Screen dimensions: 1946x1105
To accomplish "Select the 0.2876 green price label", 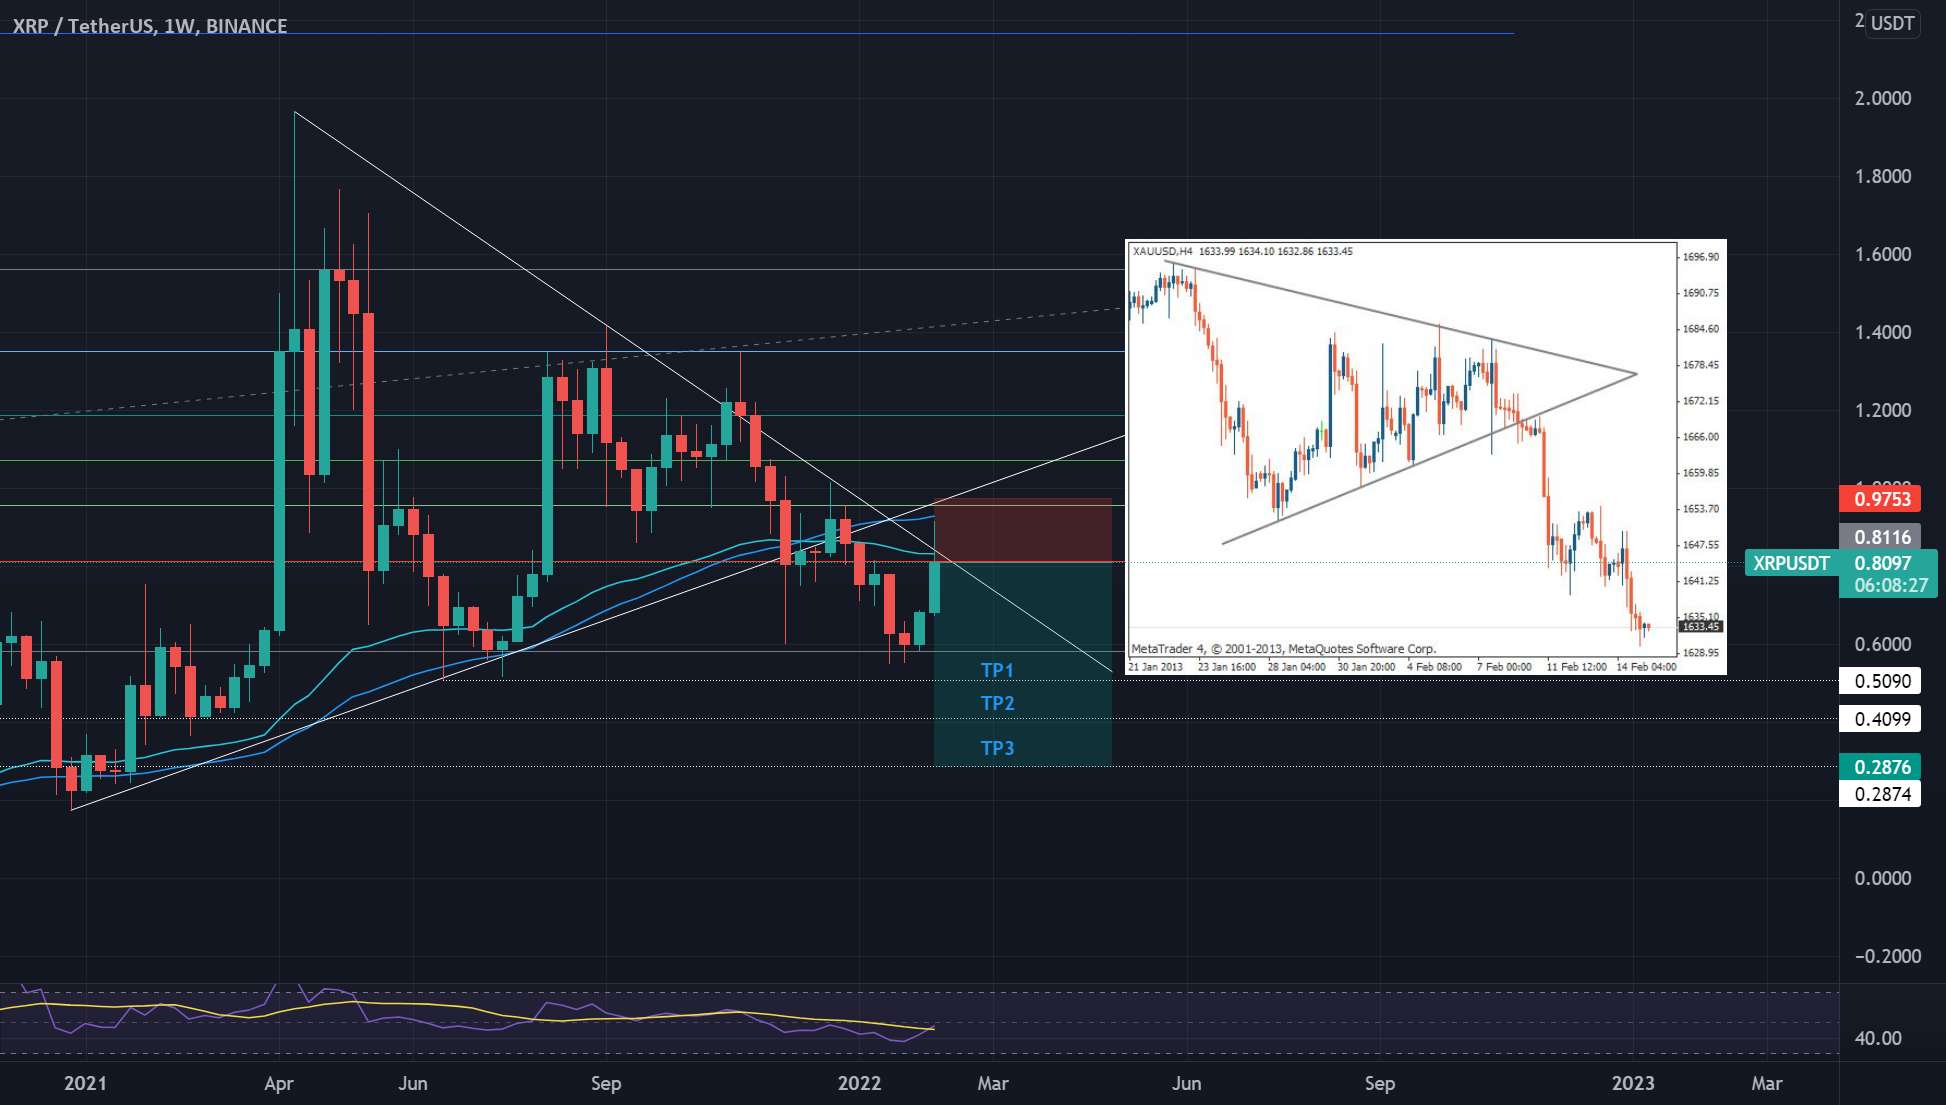I will (x=1880, y=767).
